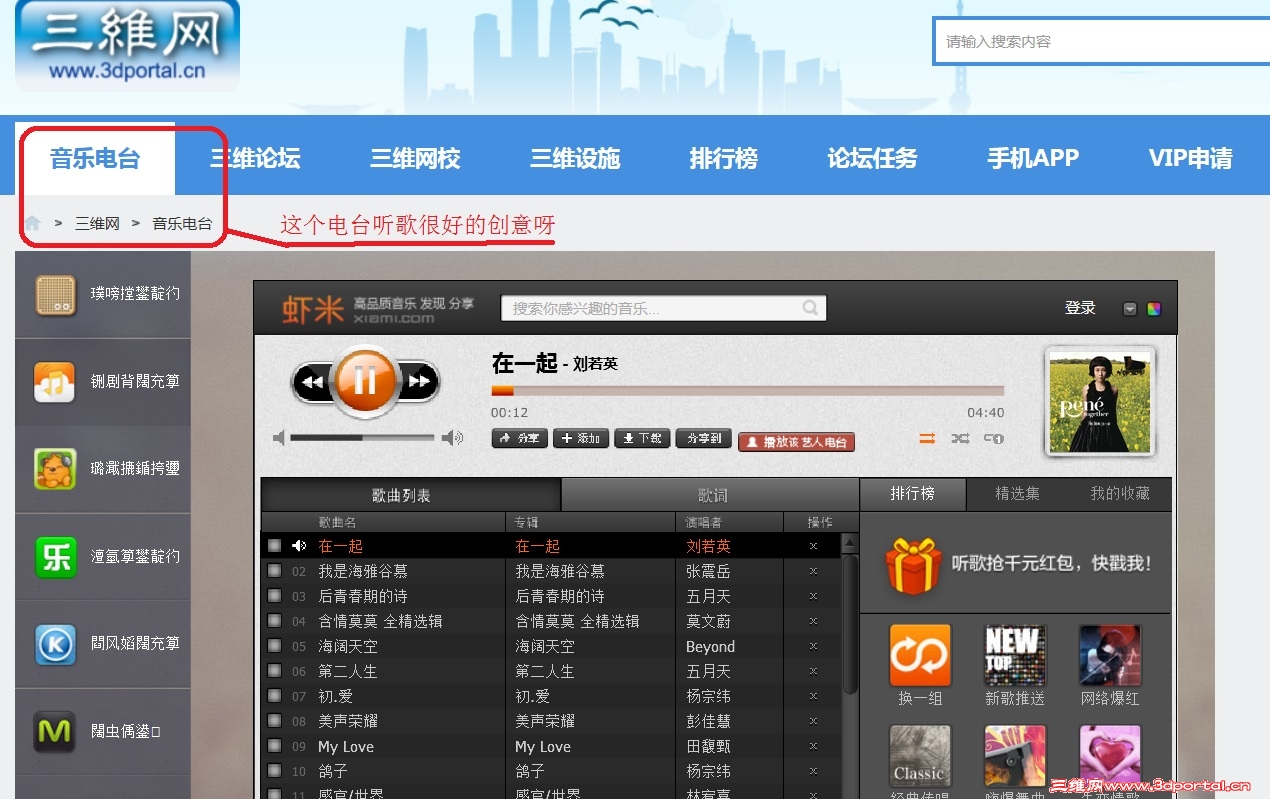Screen dimensions: 1270x799
Task: Open the 排行榜 item in the blue nav bar
Action: tap(723, 158)
